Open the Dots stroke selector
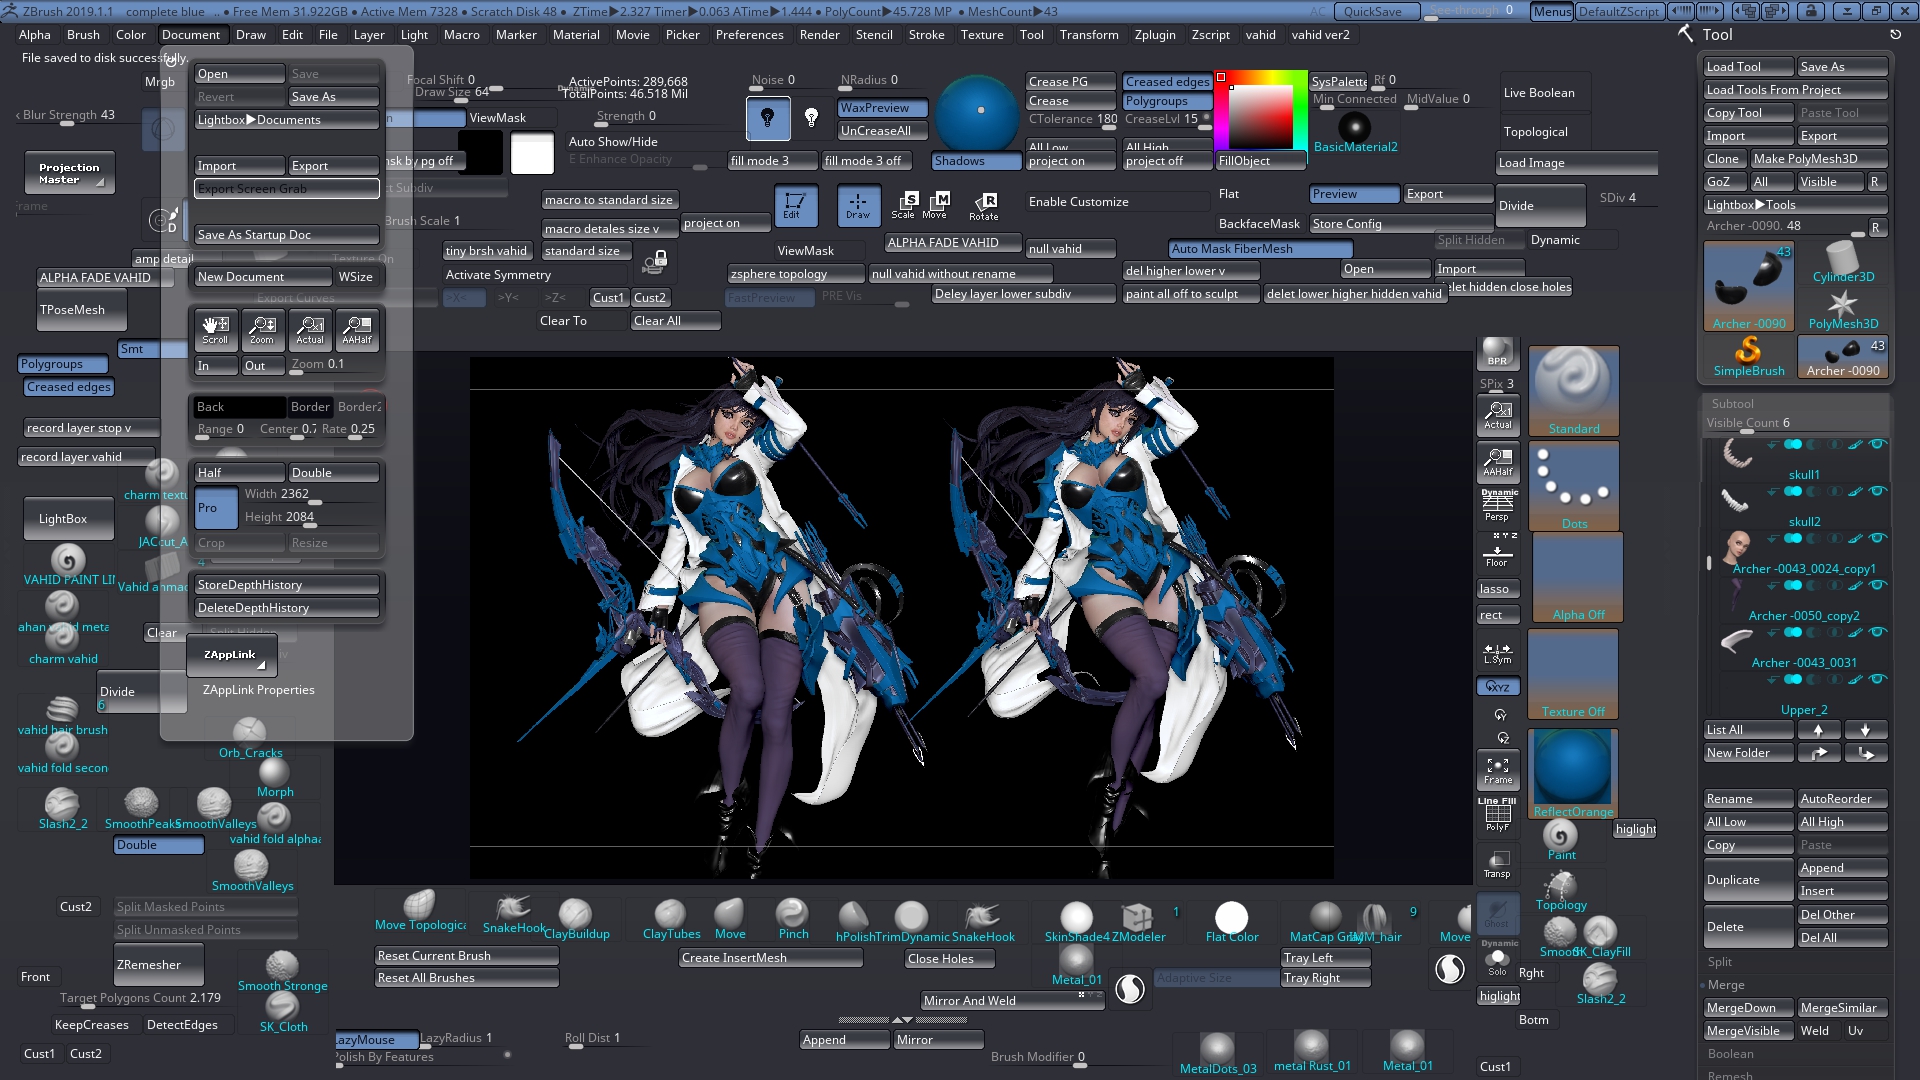Viewport: 1920px width, 1080px height. click(x=1573, y=486)
